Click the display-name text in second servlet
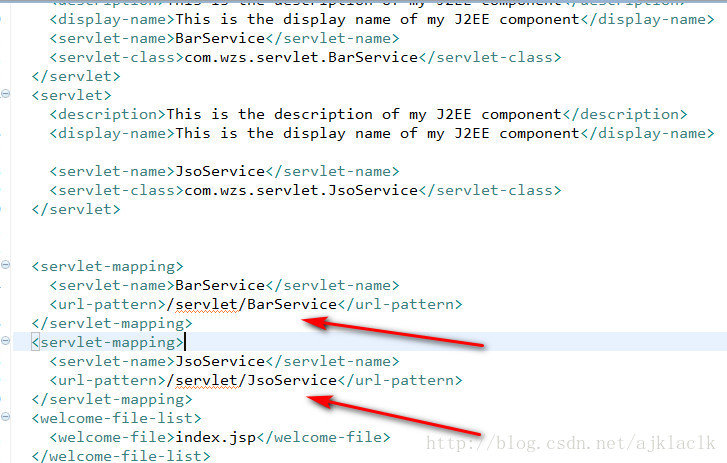The width and height of the screenshot is (727, 463). [x=377, y=133]
